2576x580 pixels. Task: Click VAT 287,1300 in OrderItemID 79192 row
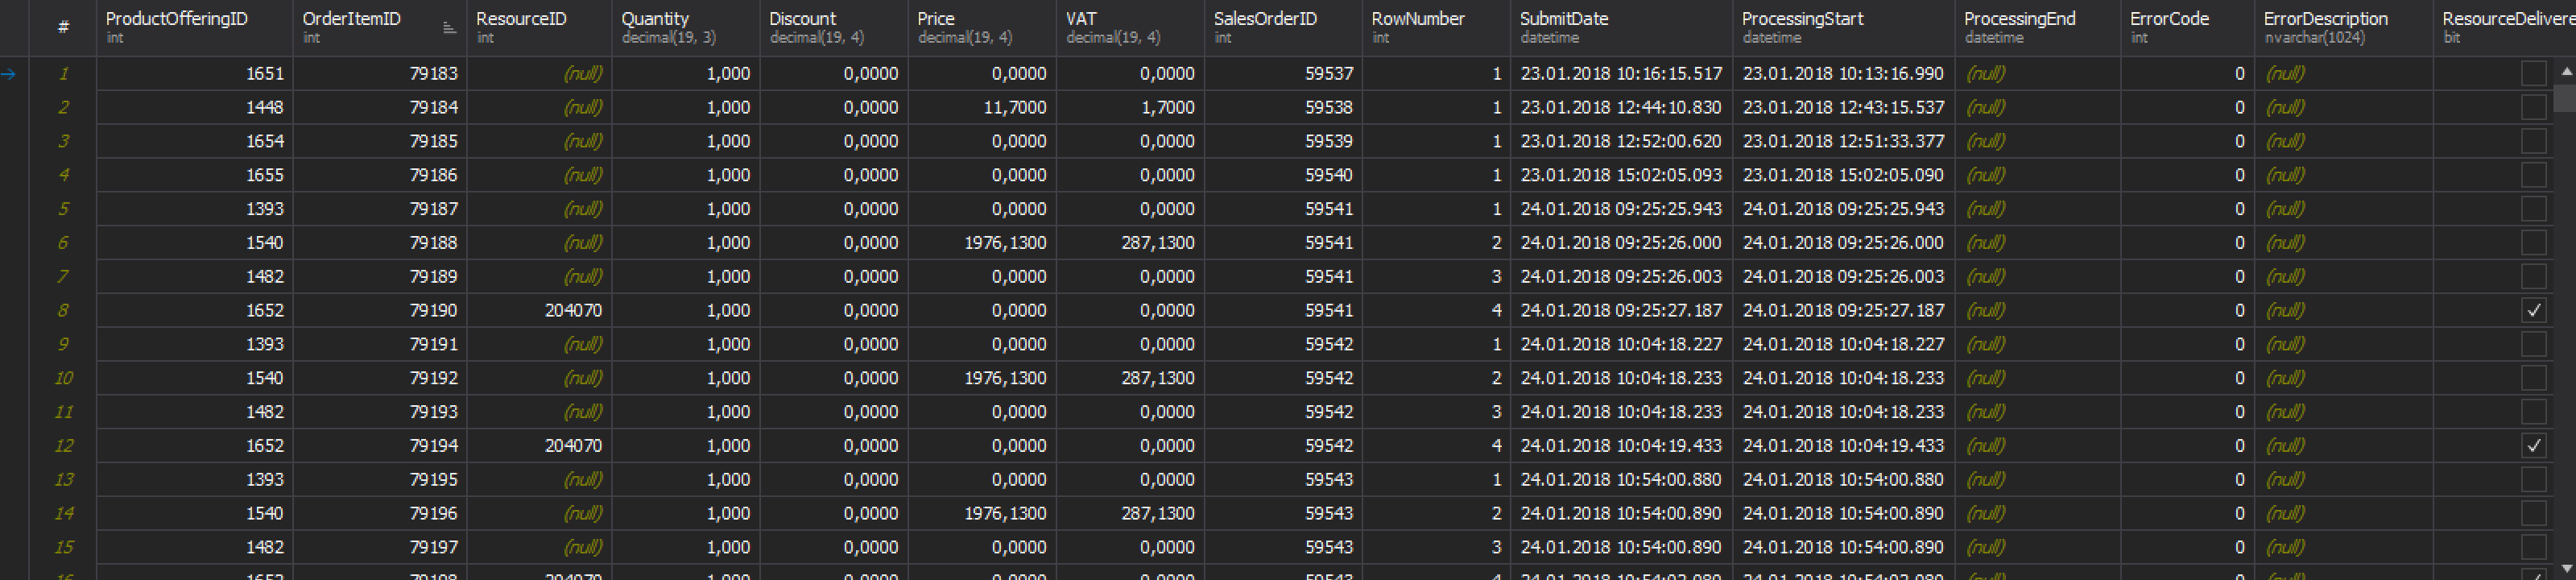1130,378
